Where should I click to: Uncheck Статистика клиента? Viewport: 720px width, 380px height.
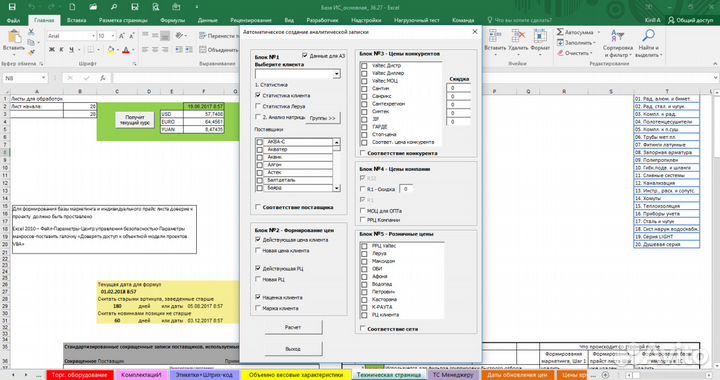(x=258, y=95)
